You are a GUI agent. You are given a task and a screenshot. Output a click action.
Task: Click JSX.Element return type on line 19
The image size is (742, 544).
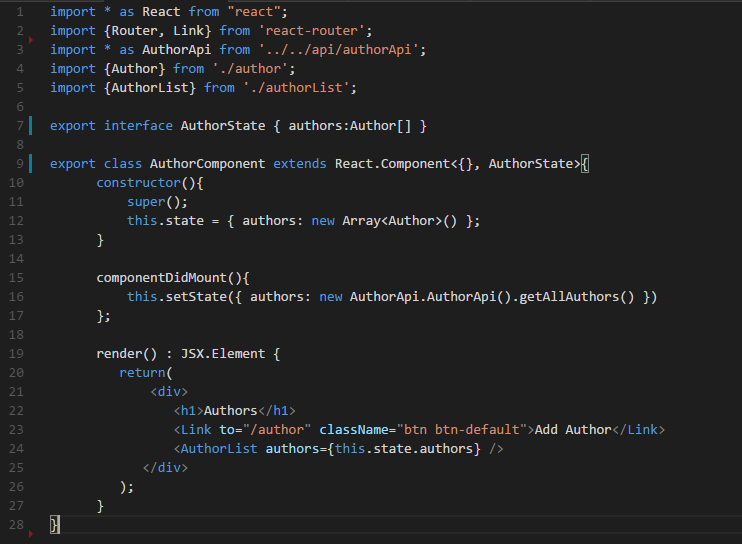(x=223, y=354)
